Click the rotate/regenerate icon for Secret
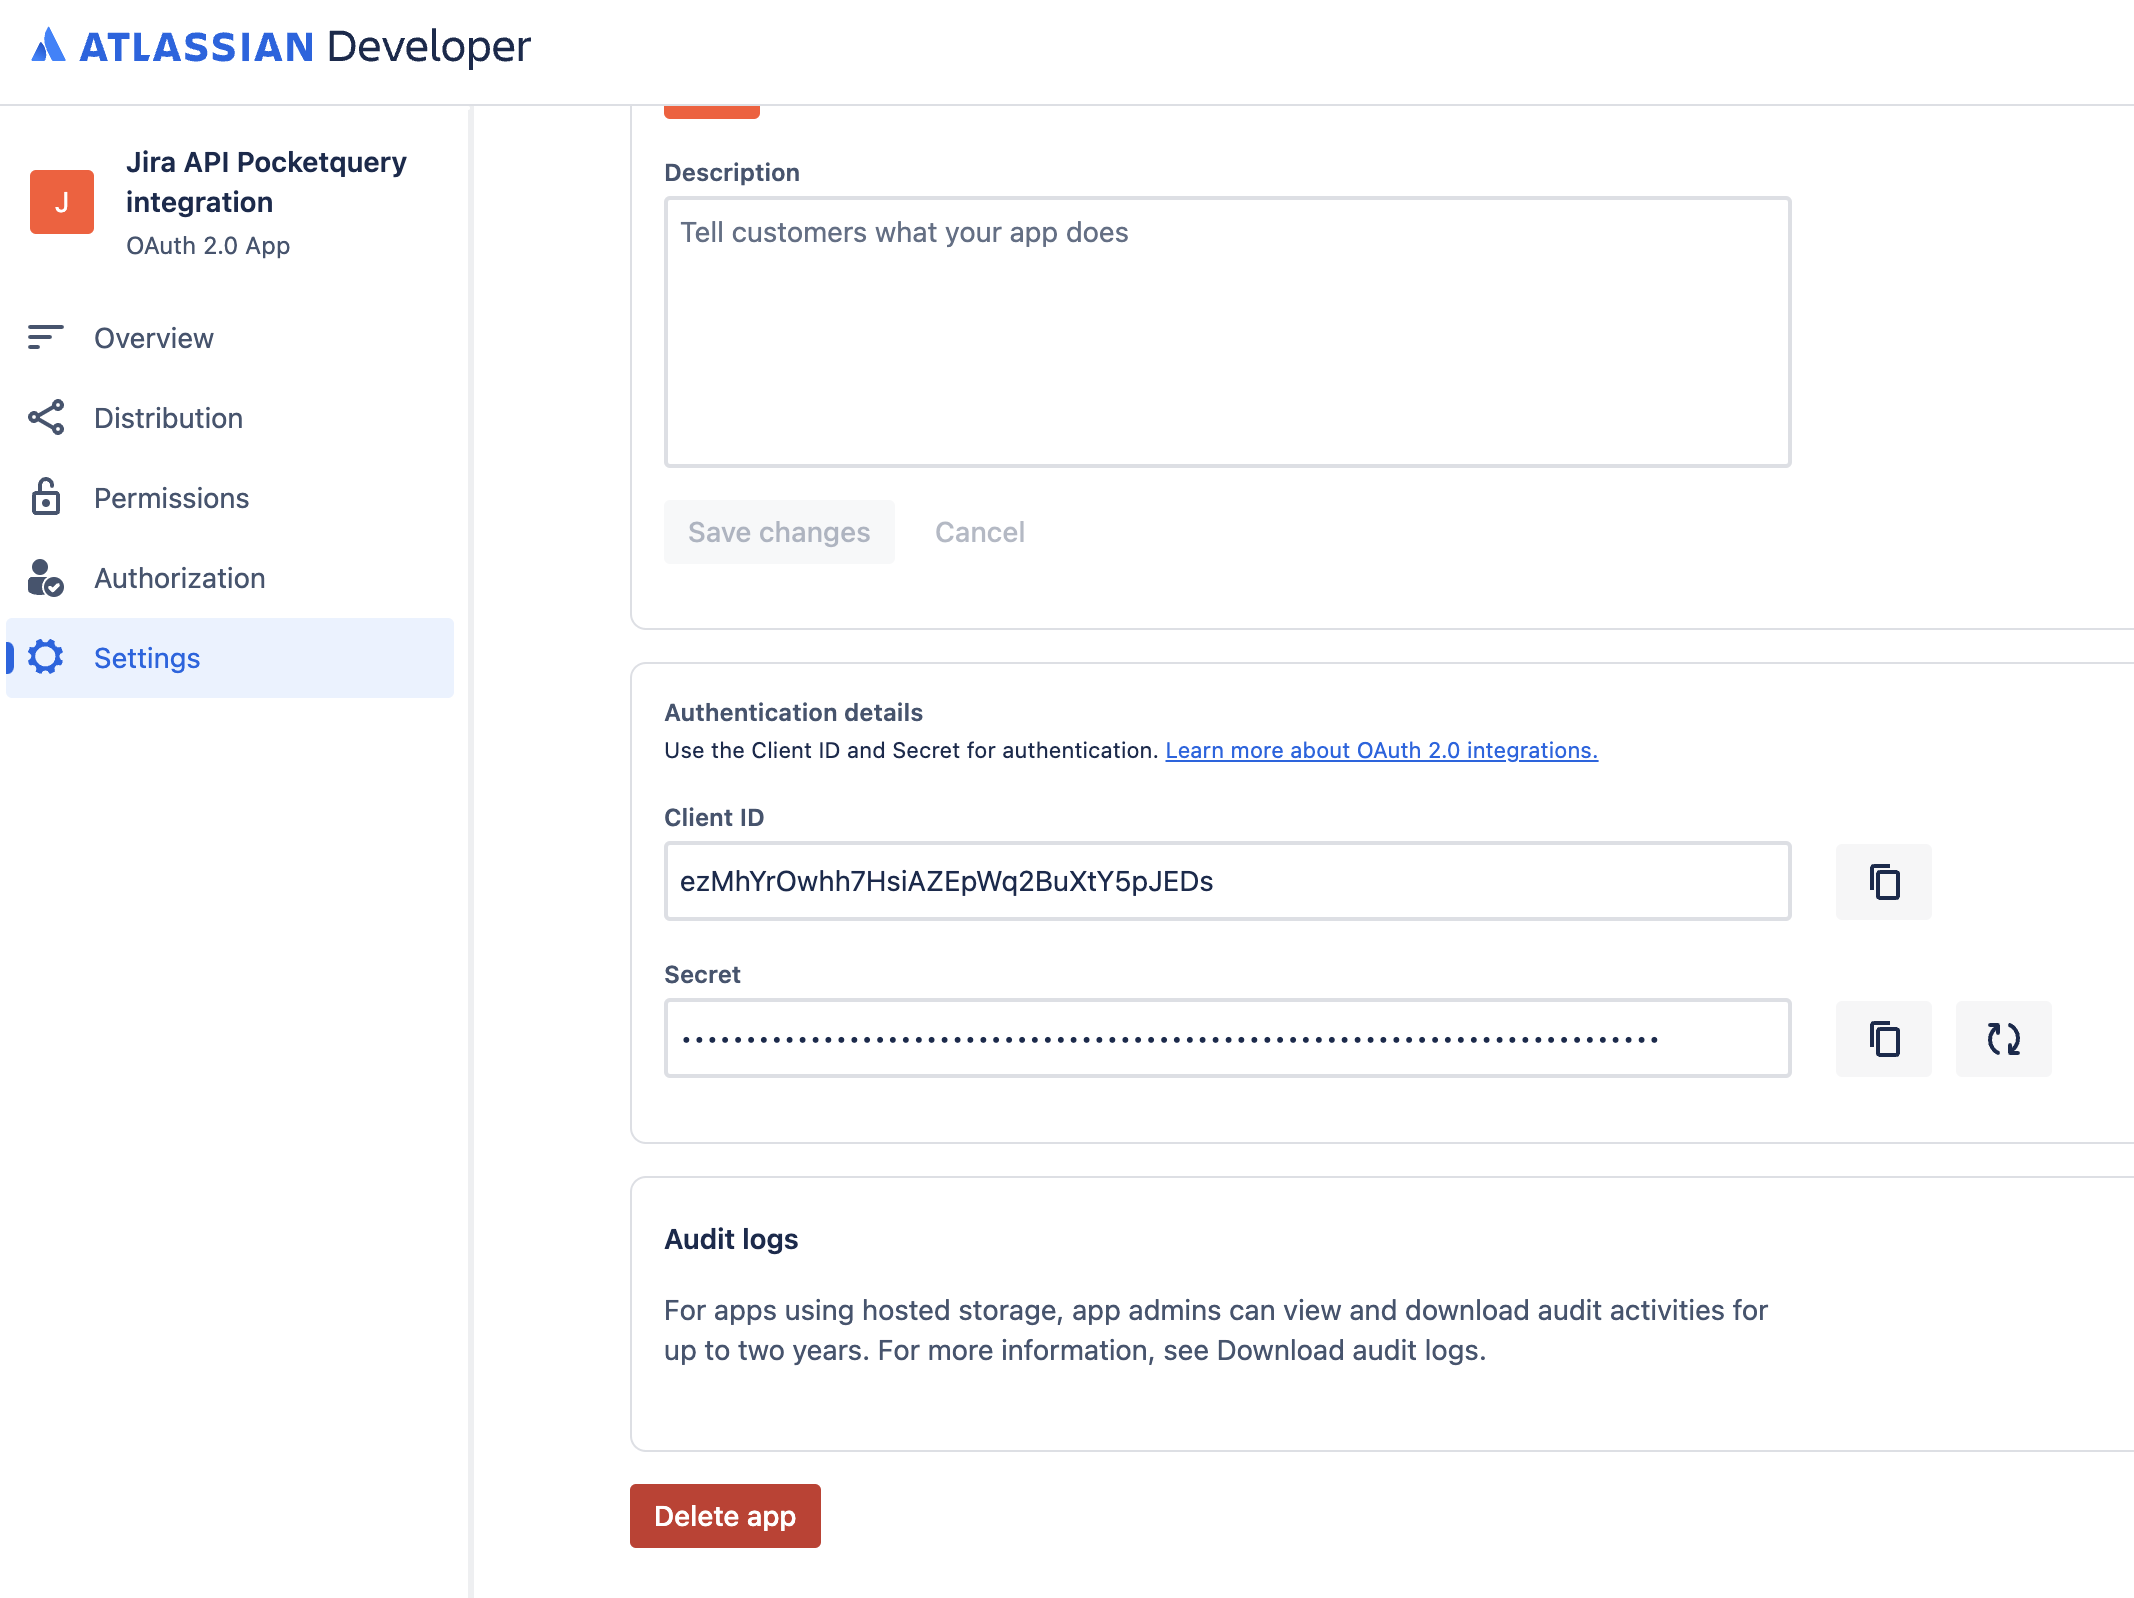 tap(2001, 1037)
